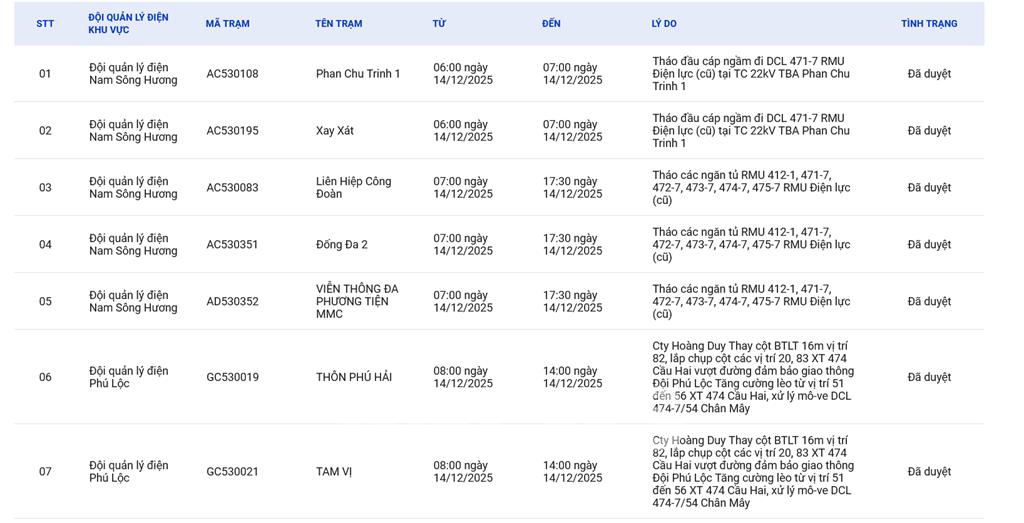This screenshot has height=523, width=1024.
Task: Click the Đến column header
Action: [x=551, y=23]
